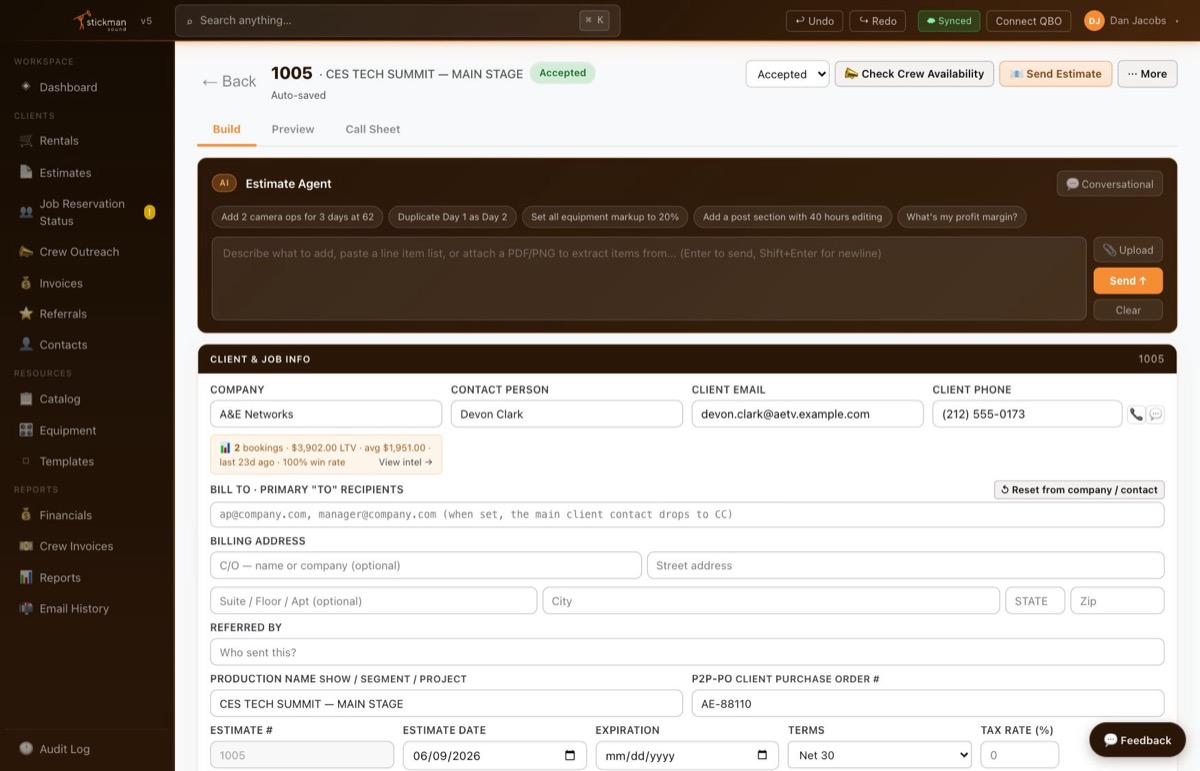Open the View intel link
This screenshot has height=771, width=1200.
405,462
